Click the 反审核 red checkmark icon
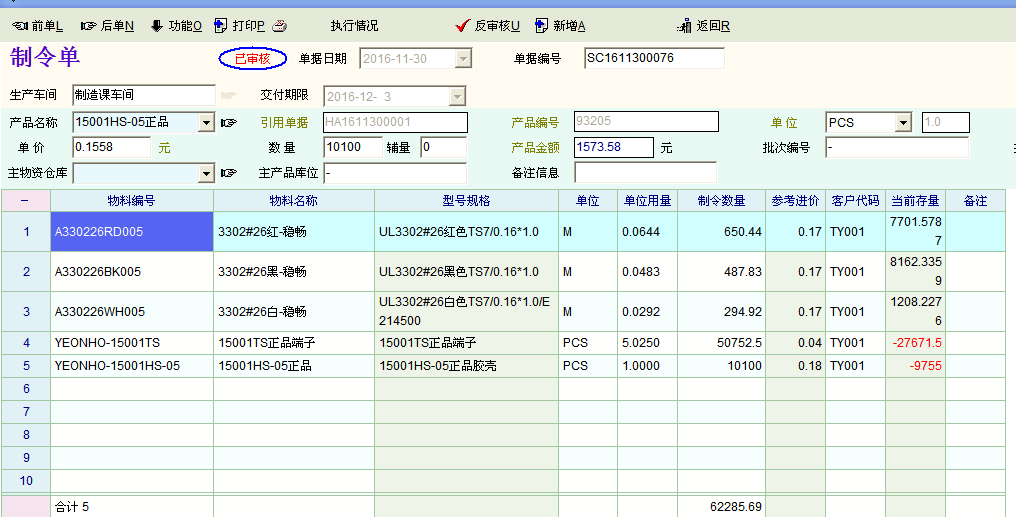1016x517 pixels. pos(462,26)
